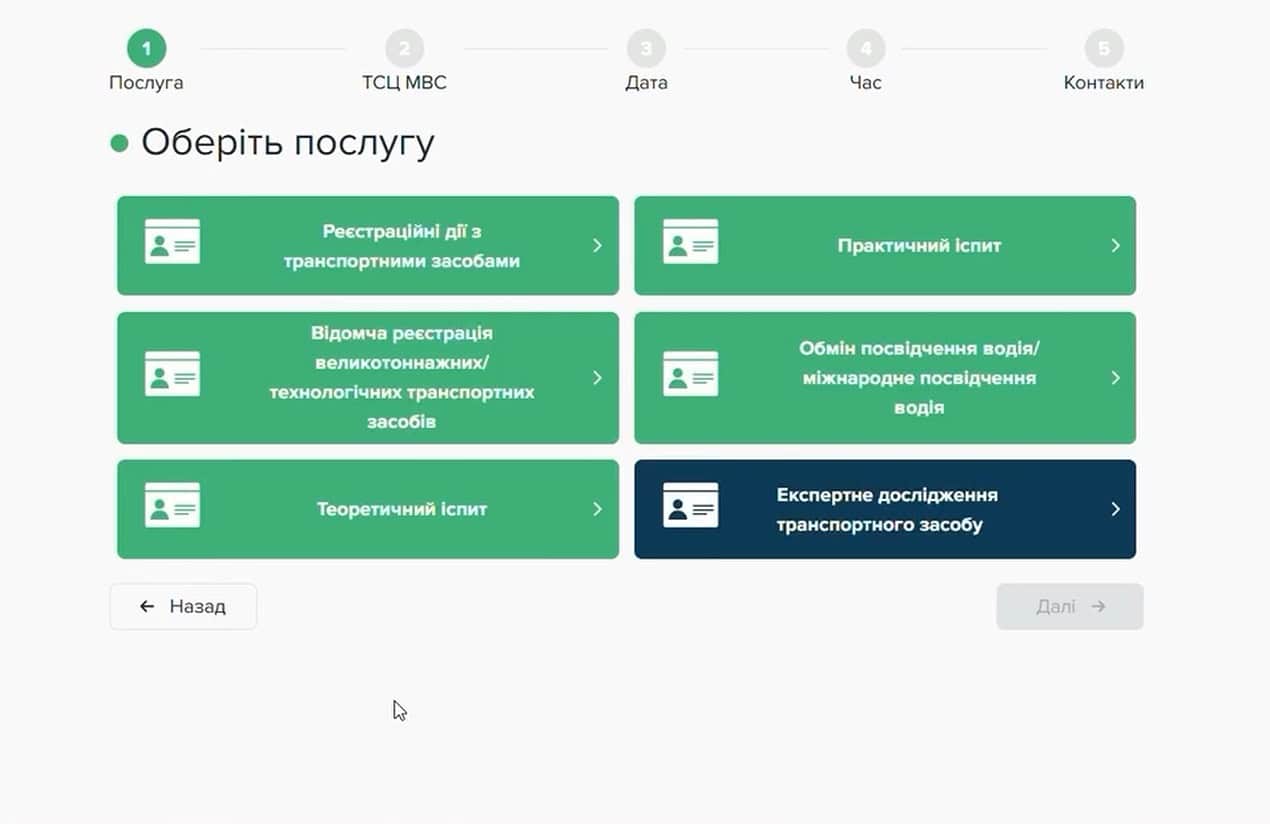The image size is (1270, 824).
Task: Go to step 1 circle Послуга
Action: (x=146, y=48)
